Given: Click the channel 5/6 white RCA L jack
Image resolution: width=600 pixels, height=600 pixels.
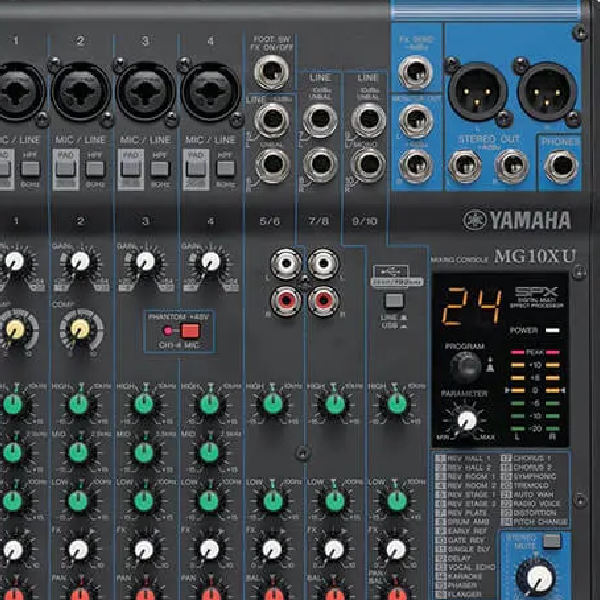Looking at the screenshot, I should 286,264.
